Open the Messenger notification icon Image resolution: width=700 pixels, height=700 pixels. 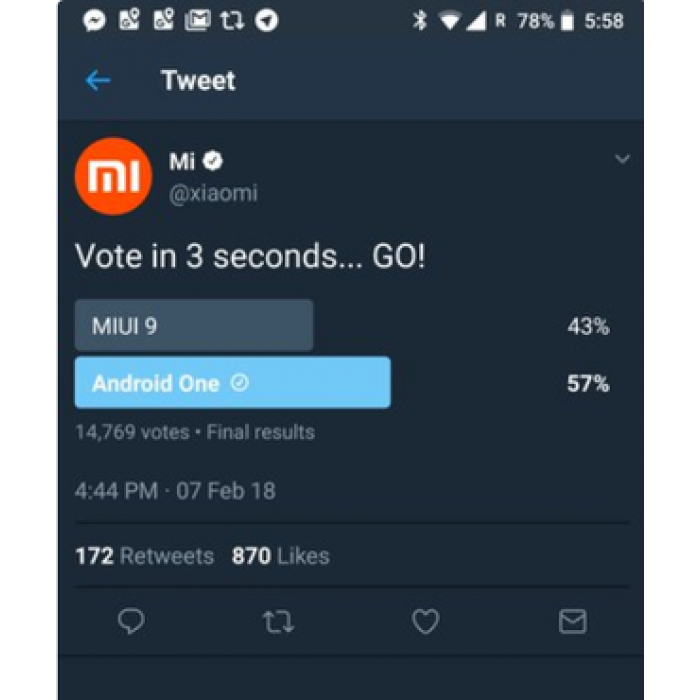coord(95,20)
